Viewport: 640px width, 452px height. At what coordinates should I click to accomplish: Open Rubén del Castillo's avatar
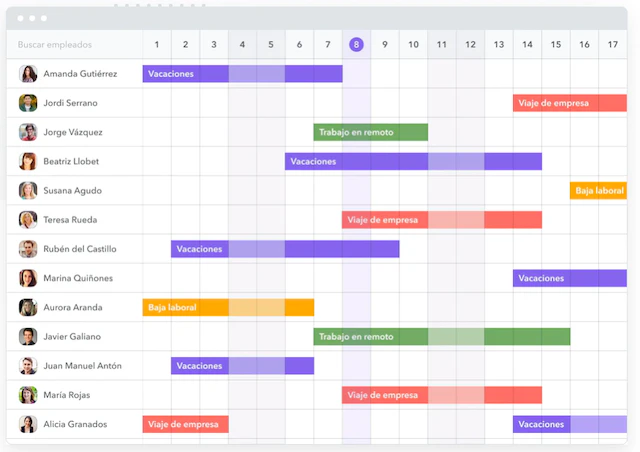(x=28, y=249)
